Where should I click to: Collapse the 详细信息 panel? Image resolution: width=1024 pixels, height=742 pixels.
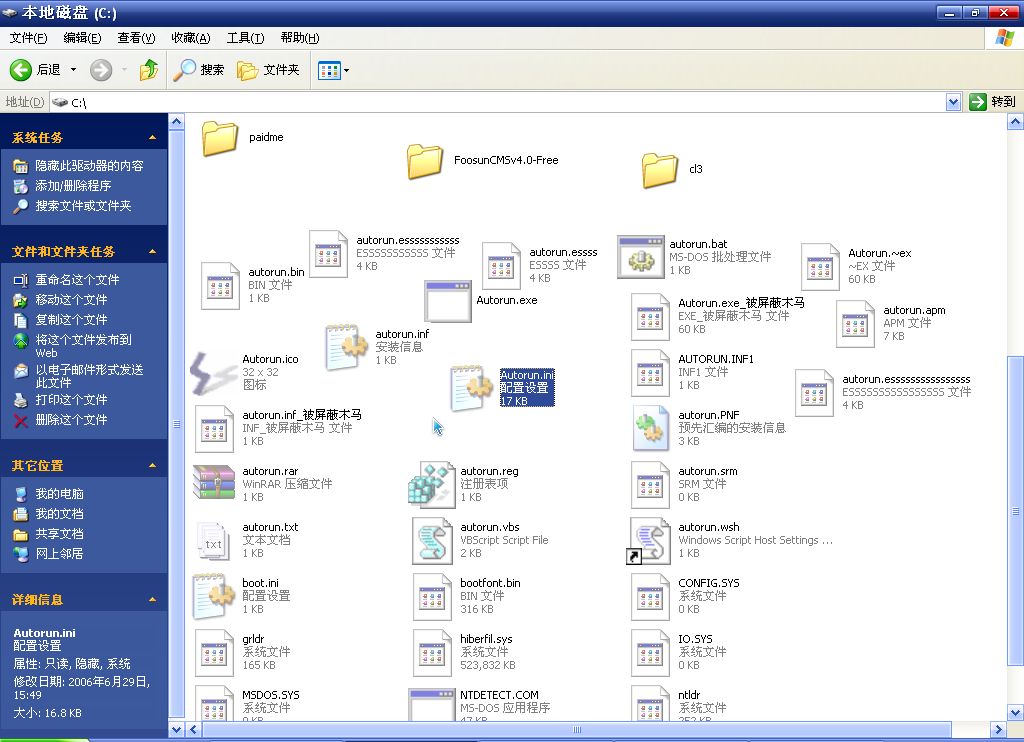point(152,600)
